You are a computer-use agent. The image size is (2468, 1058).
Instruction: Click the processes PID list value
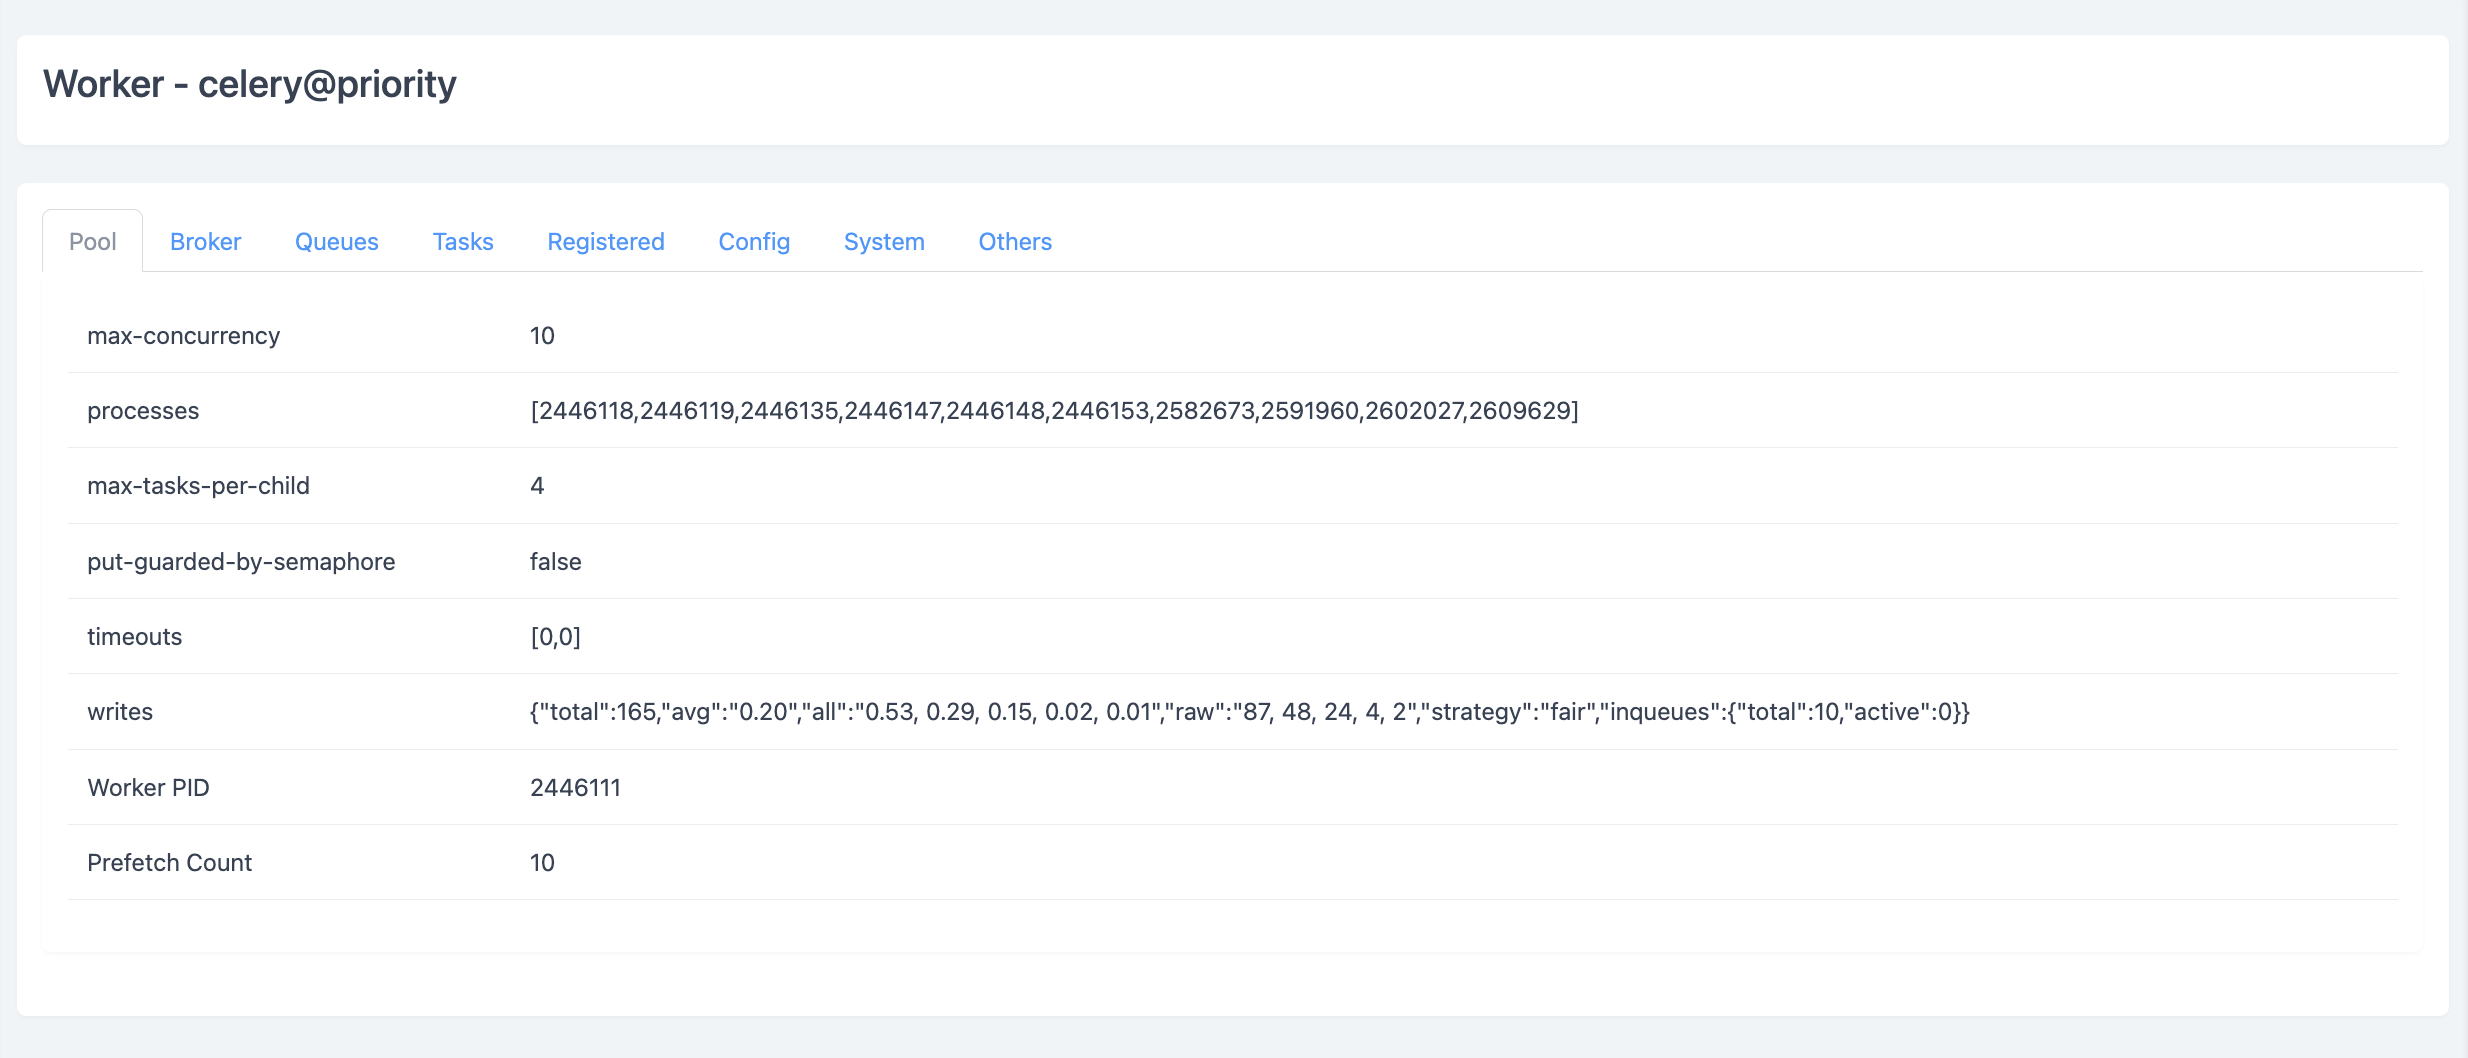click(1054, 411)
